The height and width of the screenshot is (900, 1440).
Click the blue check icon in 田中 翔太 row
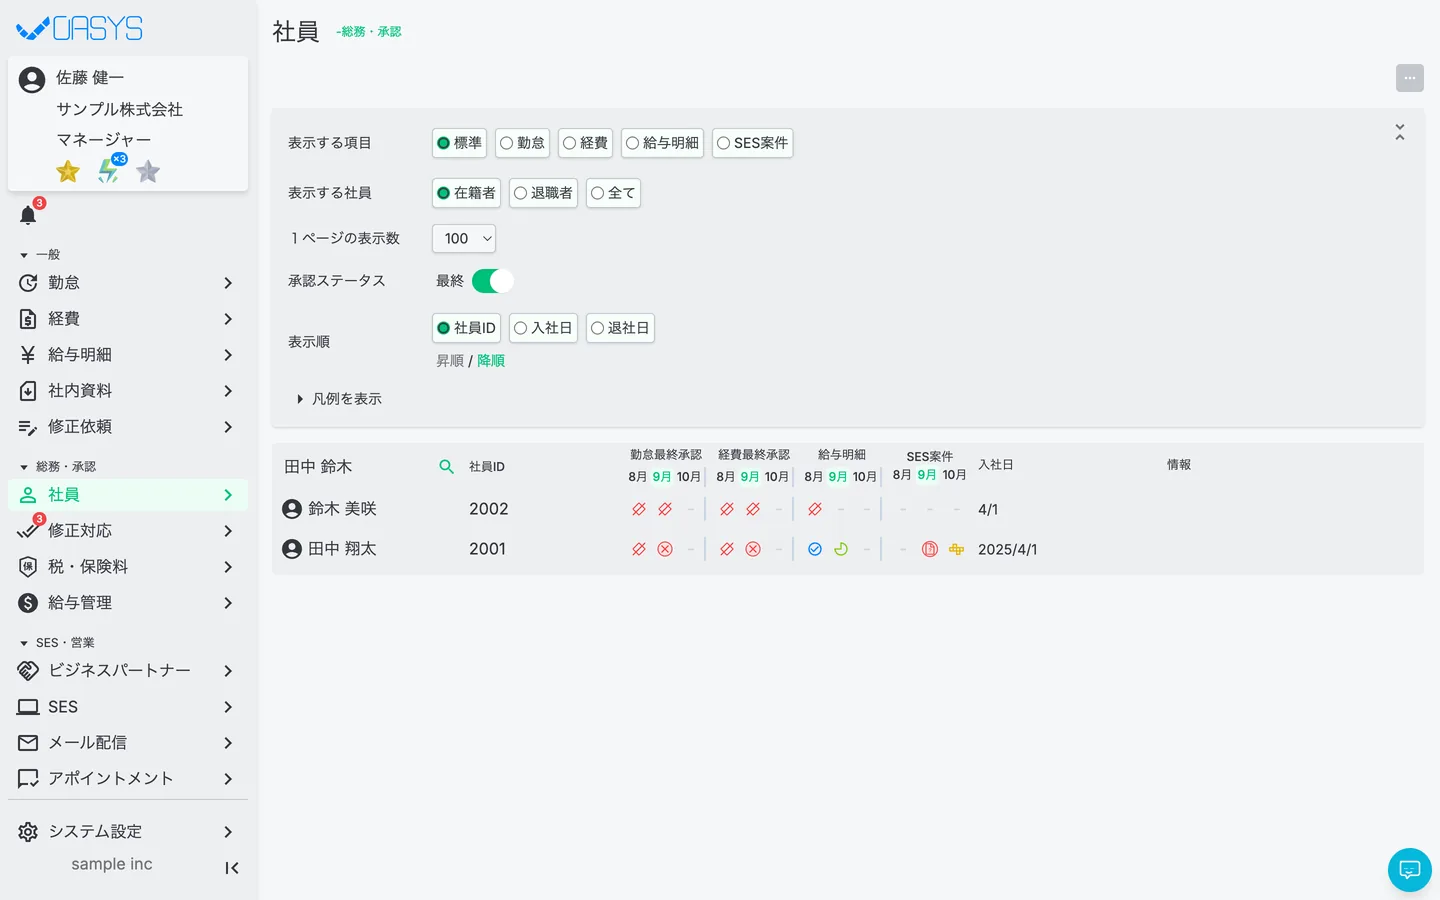pos(815,549)
